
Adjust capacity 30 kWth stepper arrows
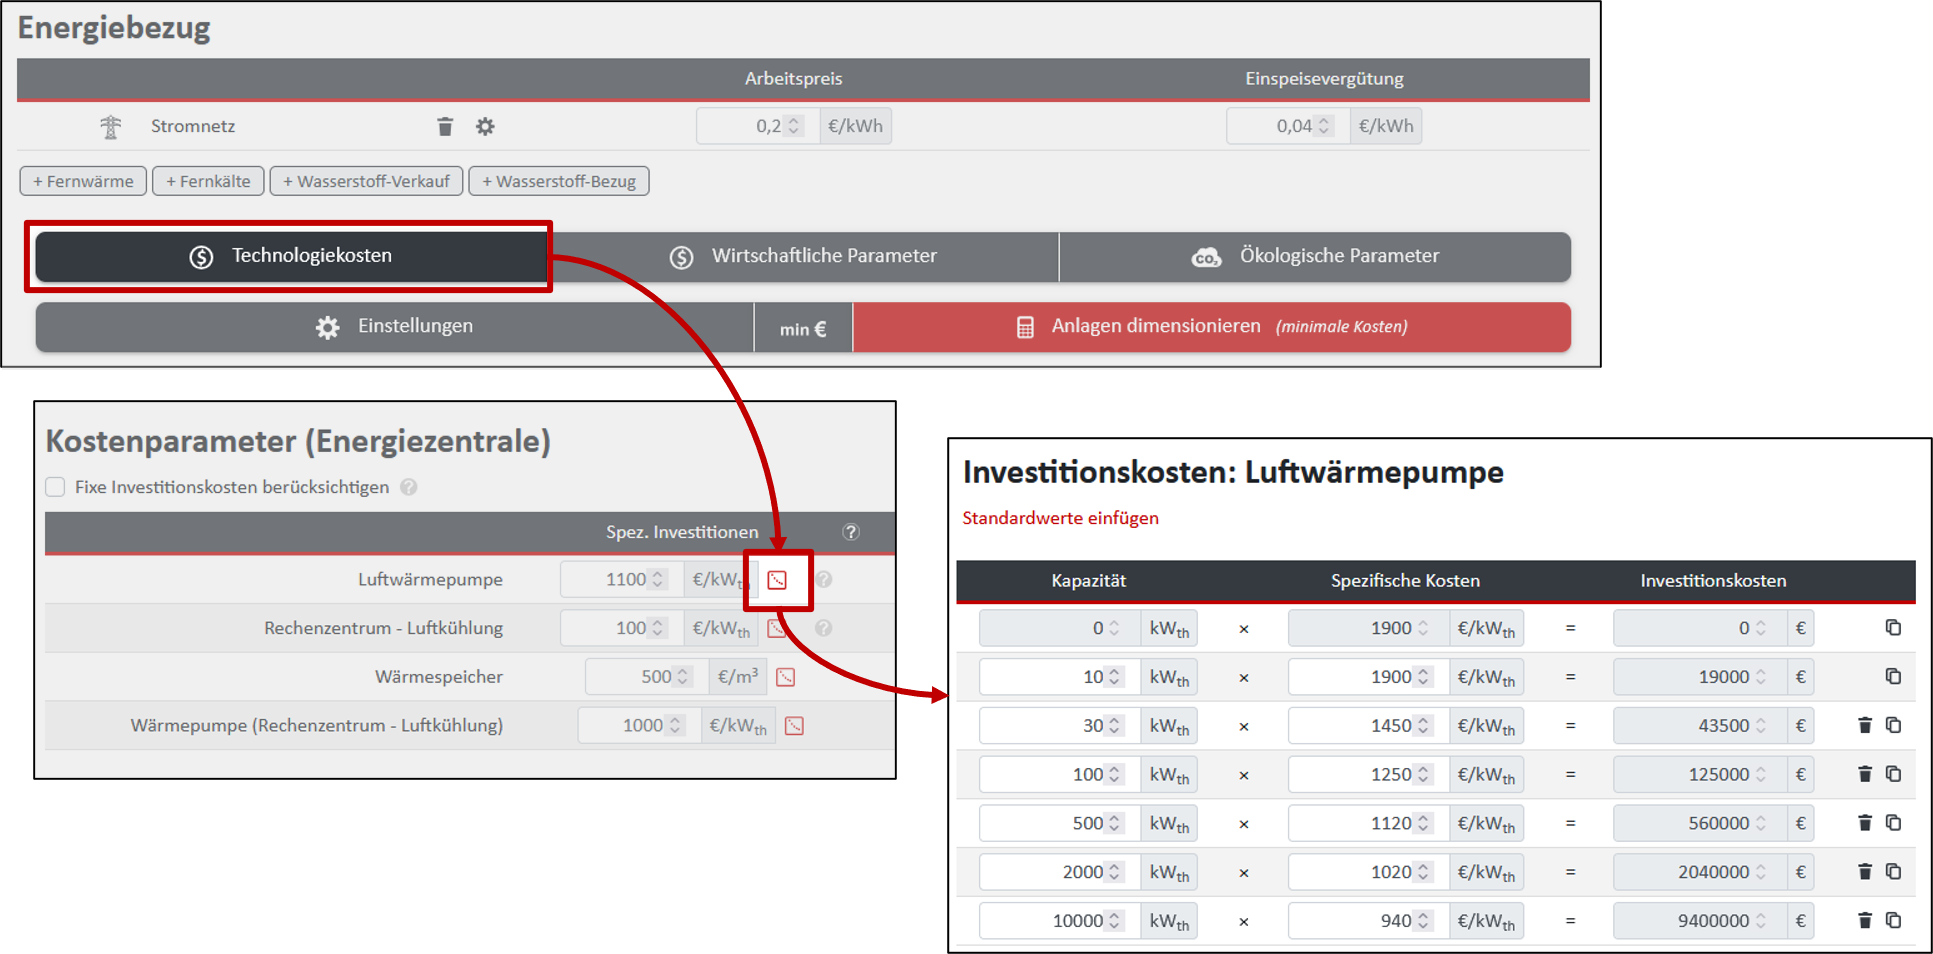click(1114, 726)
